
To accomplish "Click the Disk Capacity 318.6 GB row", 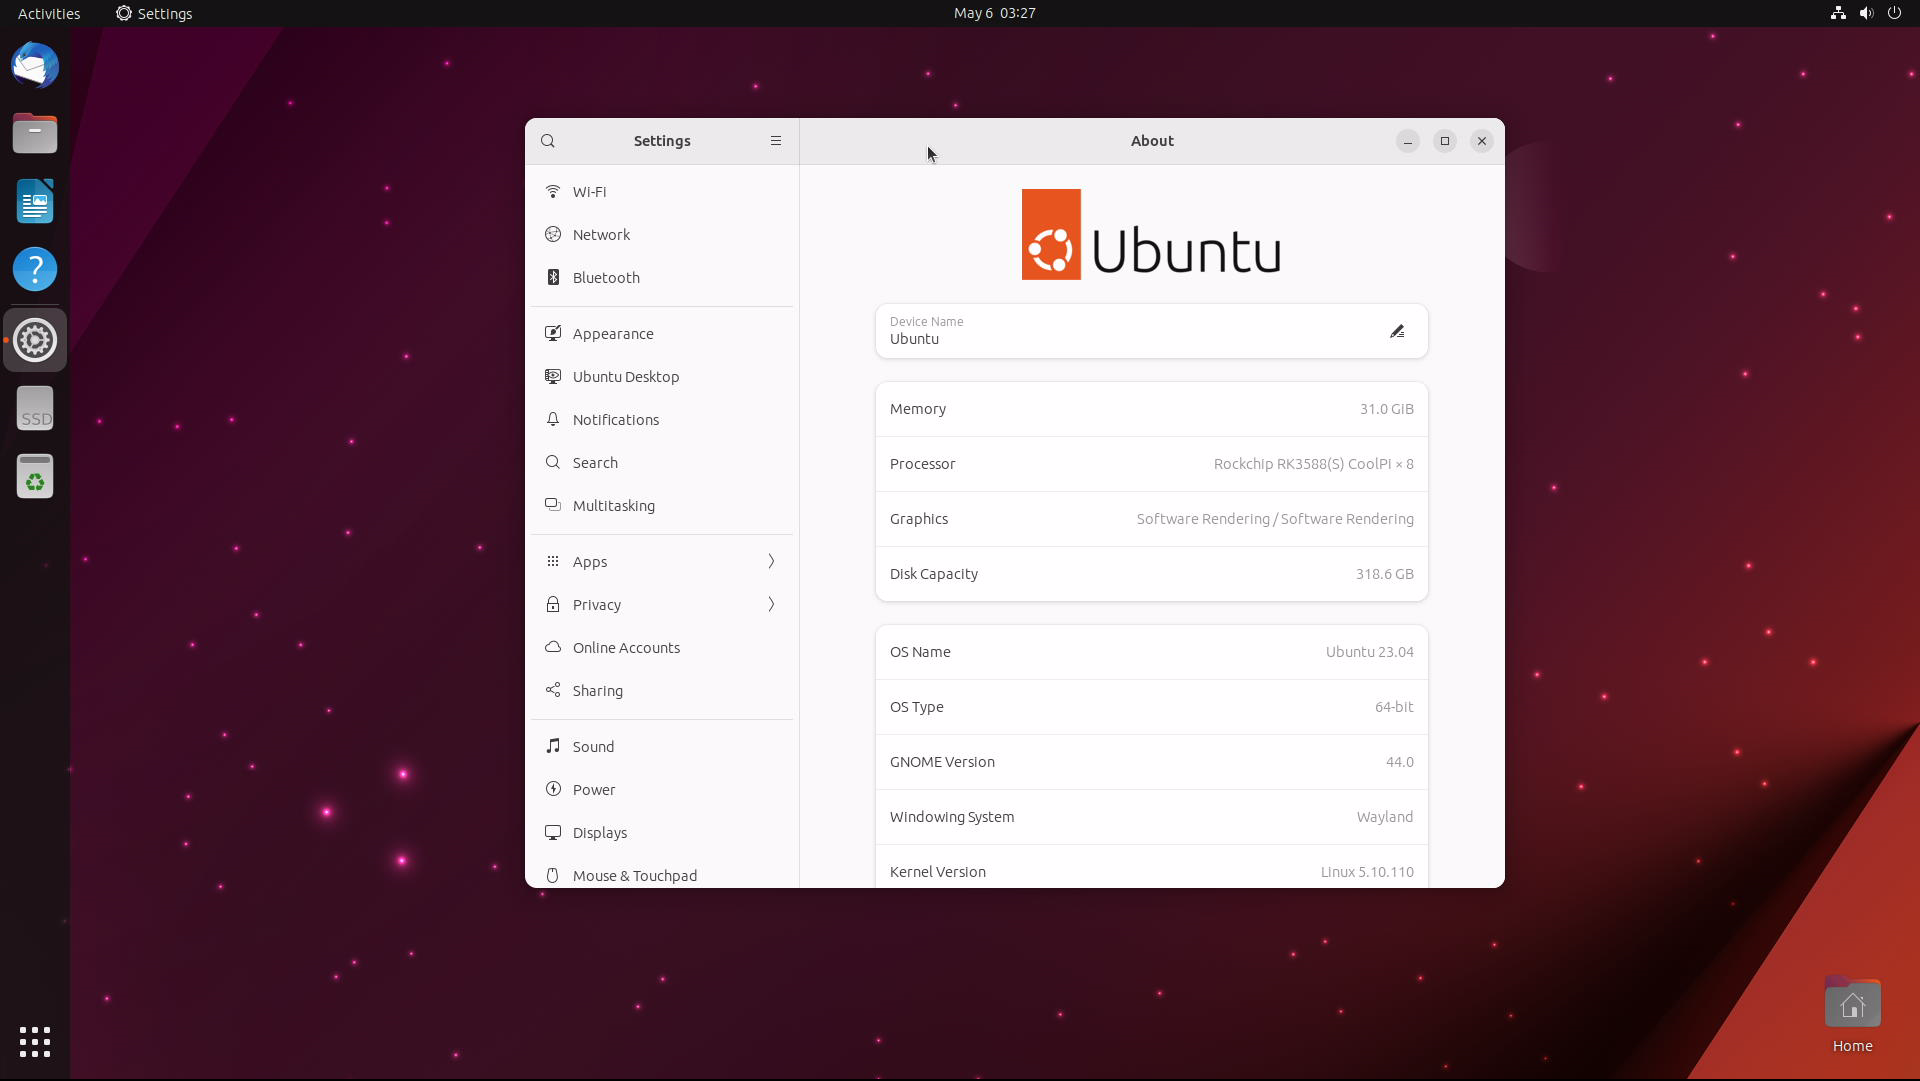I will (x=1152, y=574).
